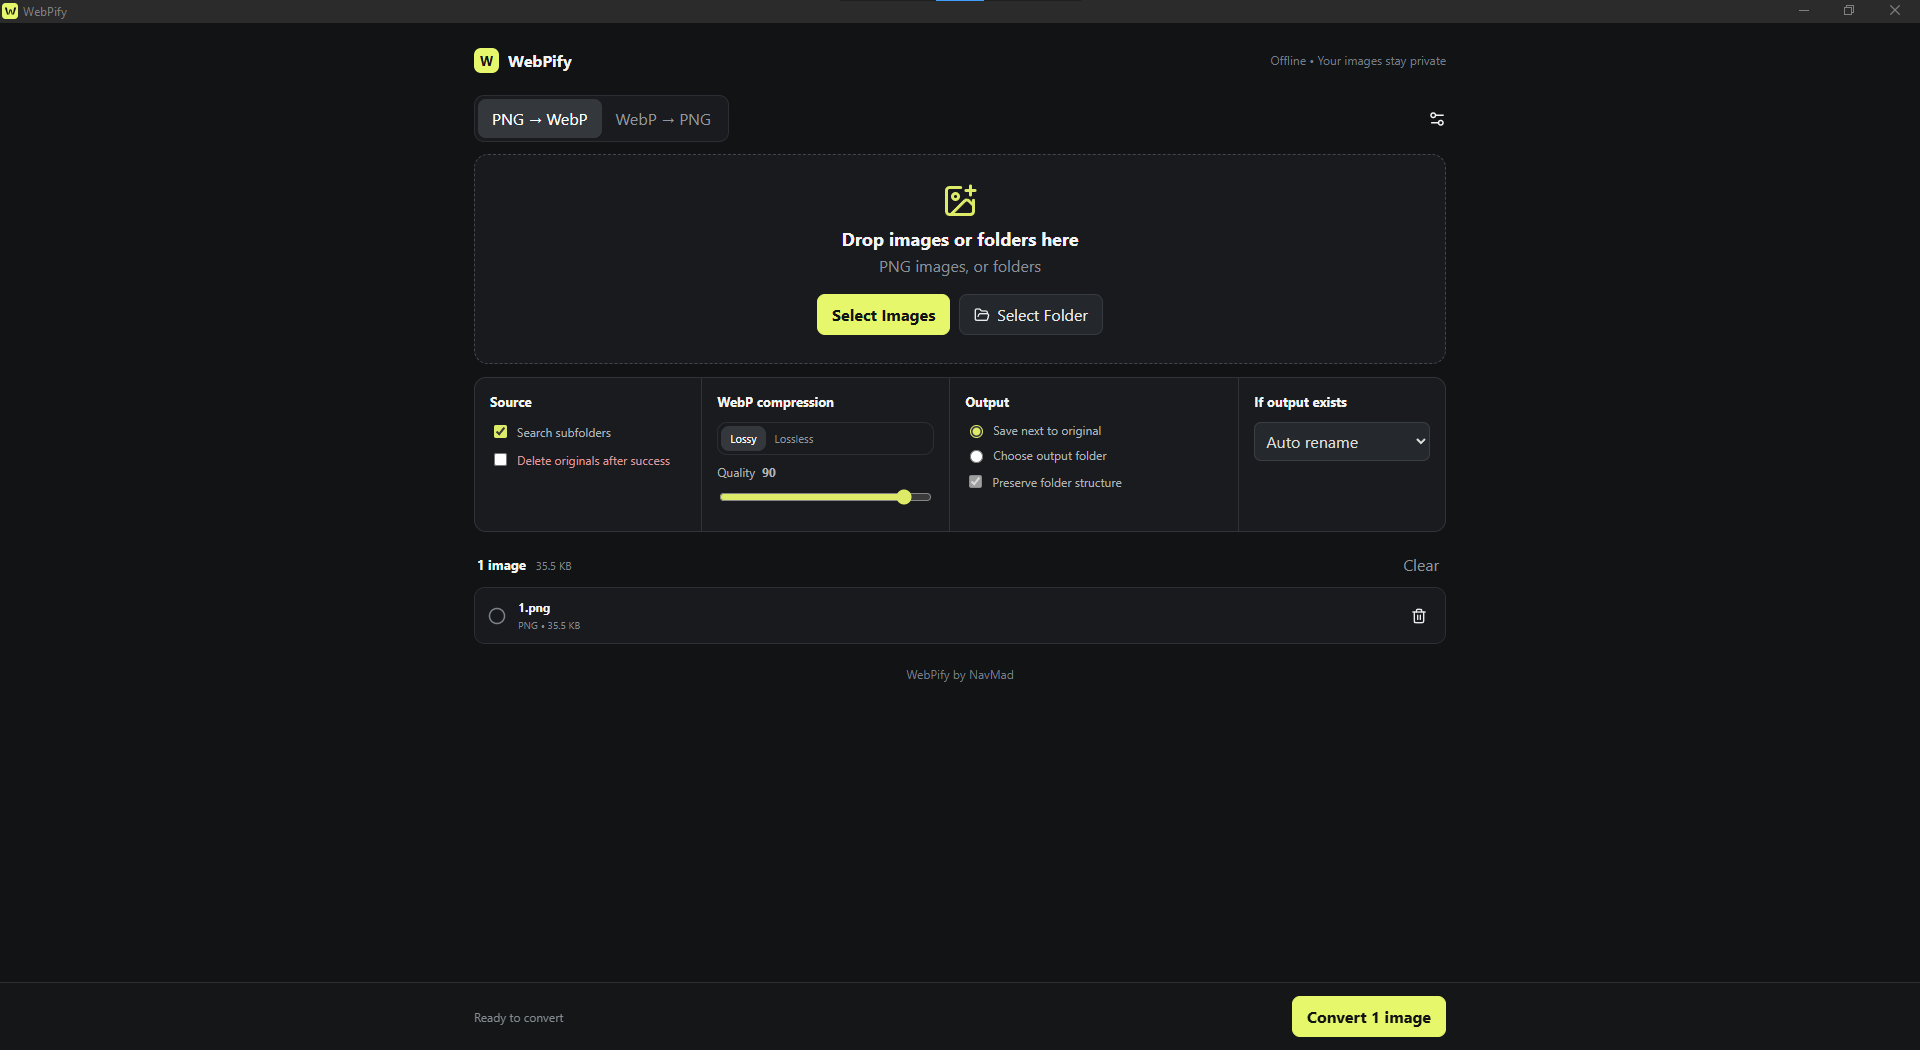Screen dimensions: 1920x1050
Task: Click the 1.png file name
Action: point(534,608)
